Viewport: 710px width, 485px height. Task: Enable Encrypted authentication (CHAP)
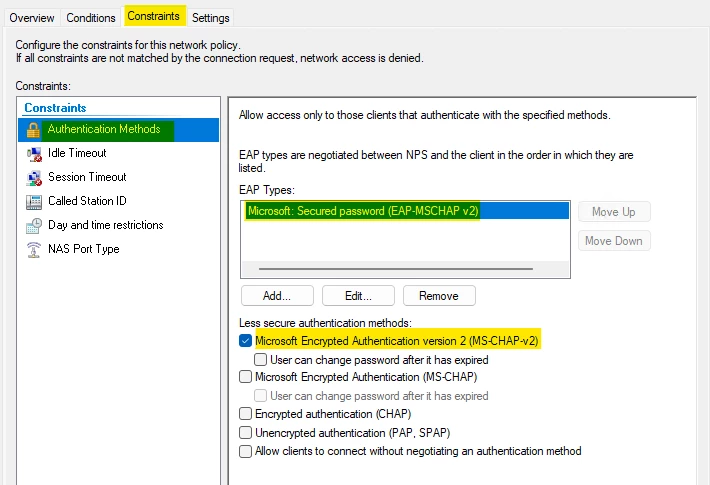245,413
